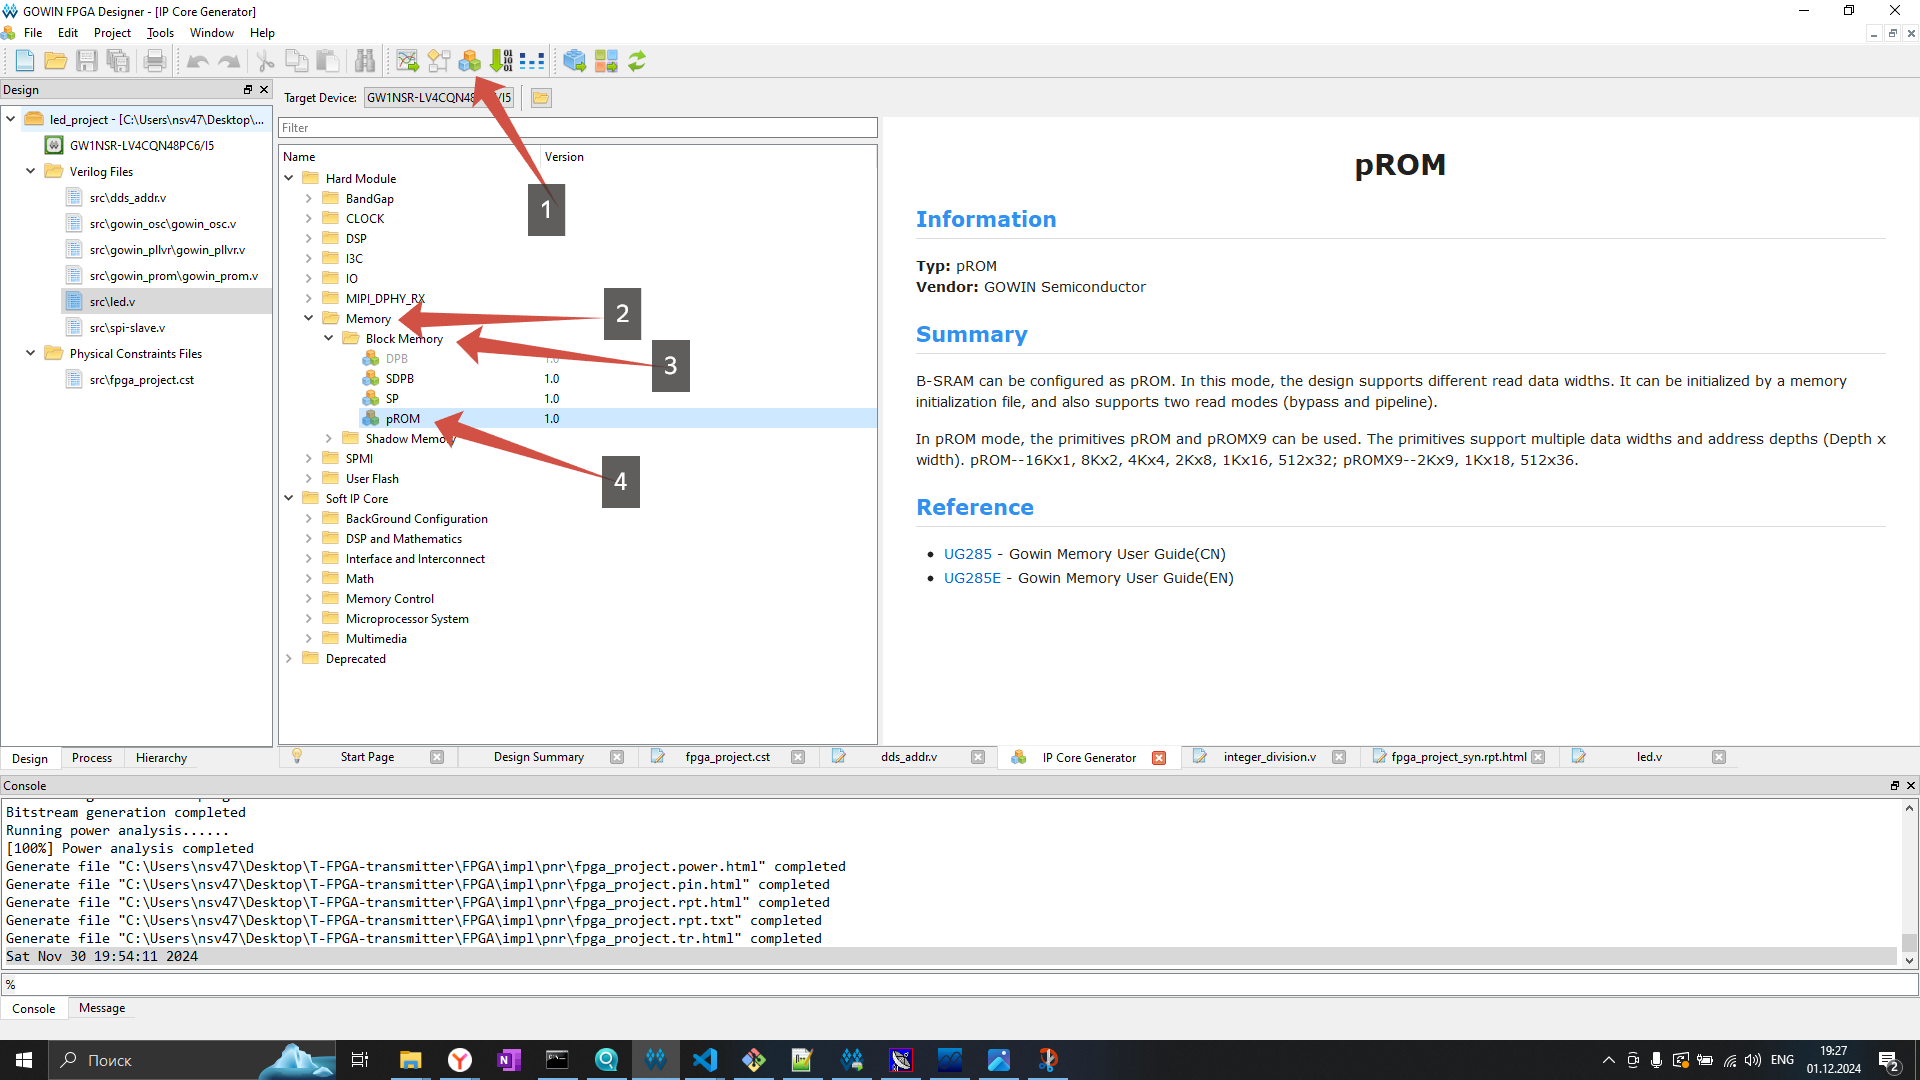Open the Schematic Viewer toolbar icon
1920x1080 pixels.
439,61
